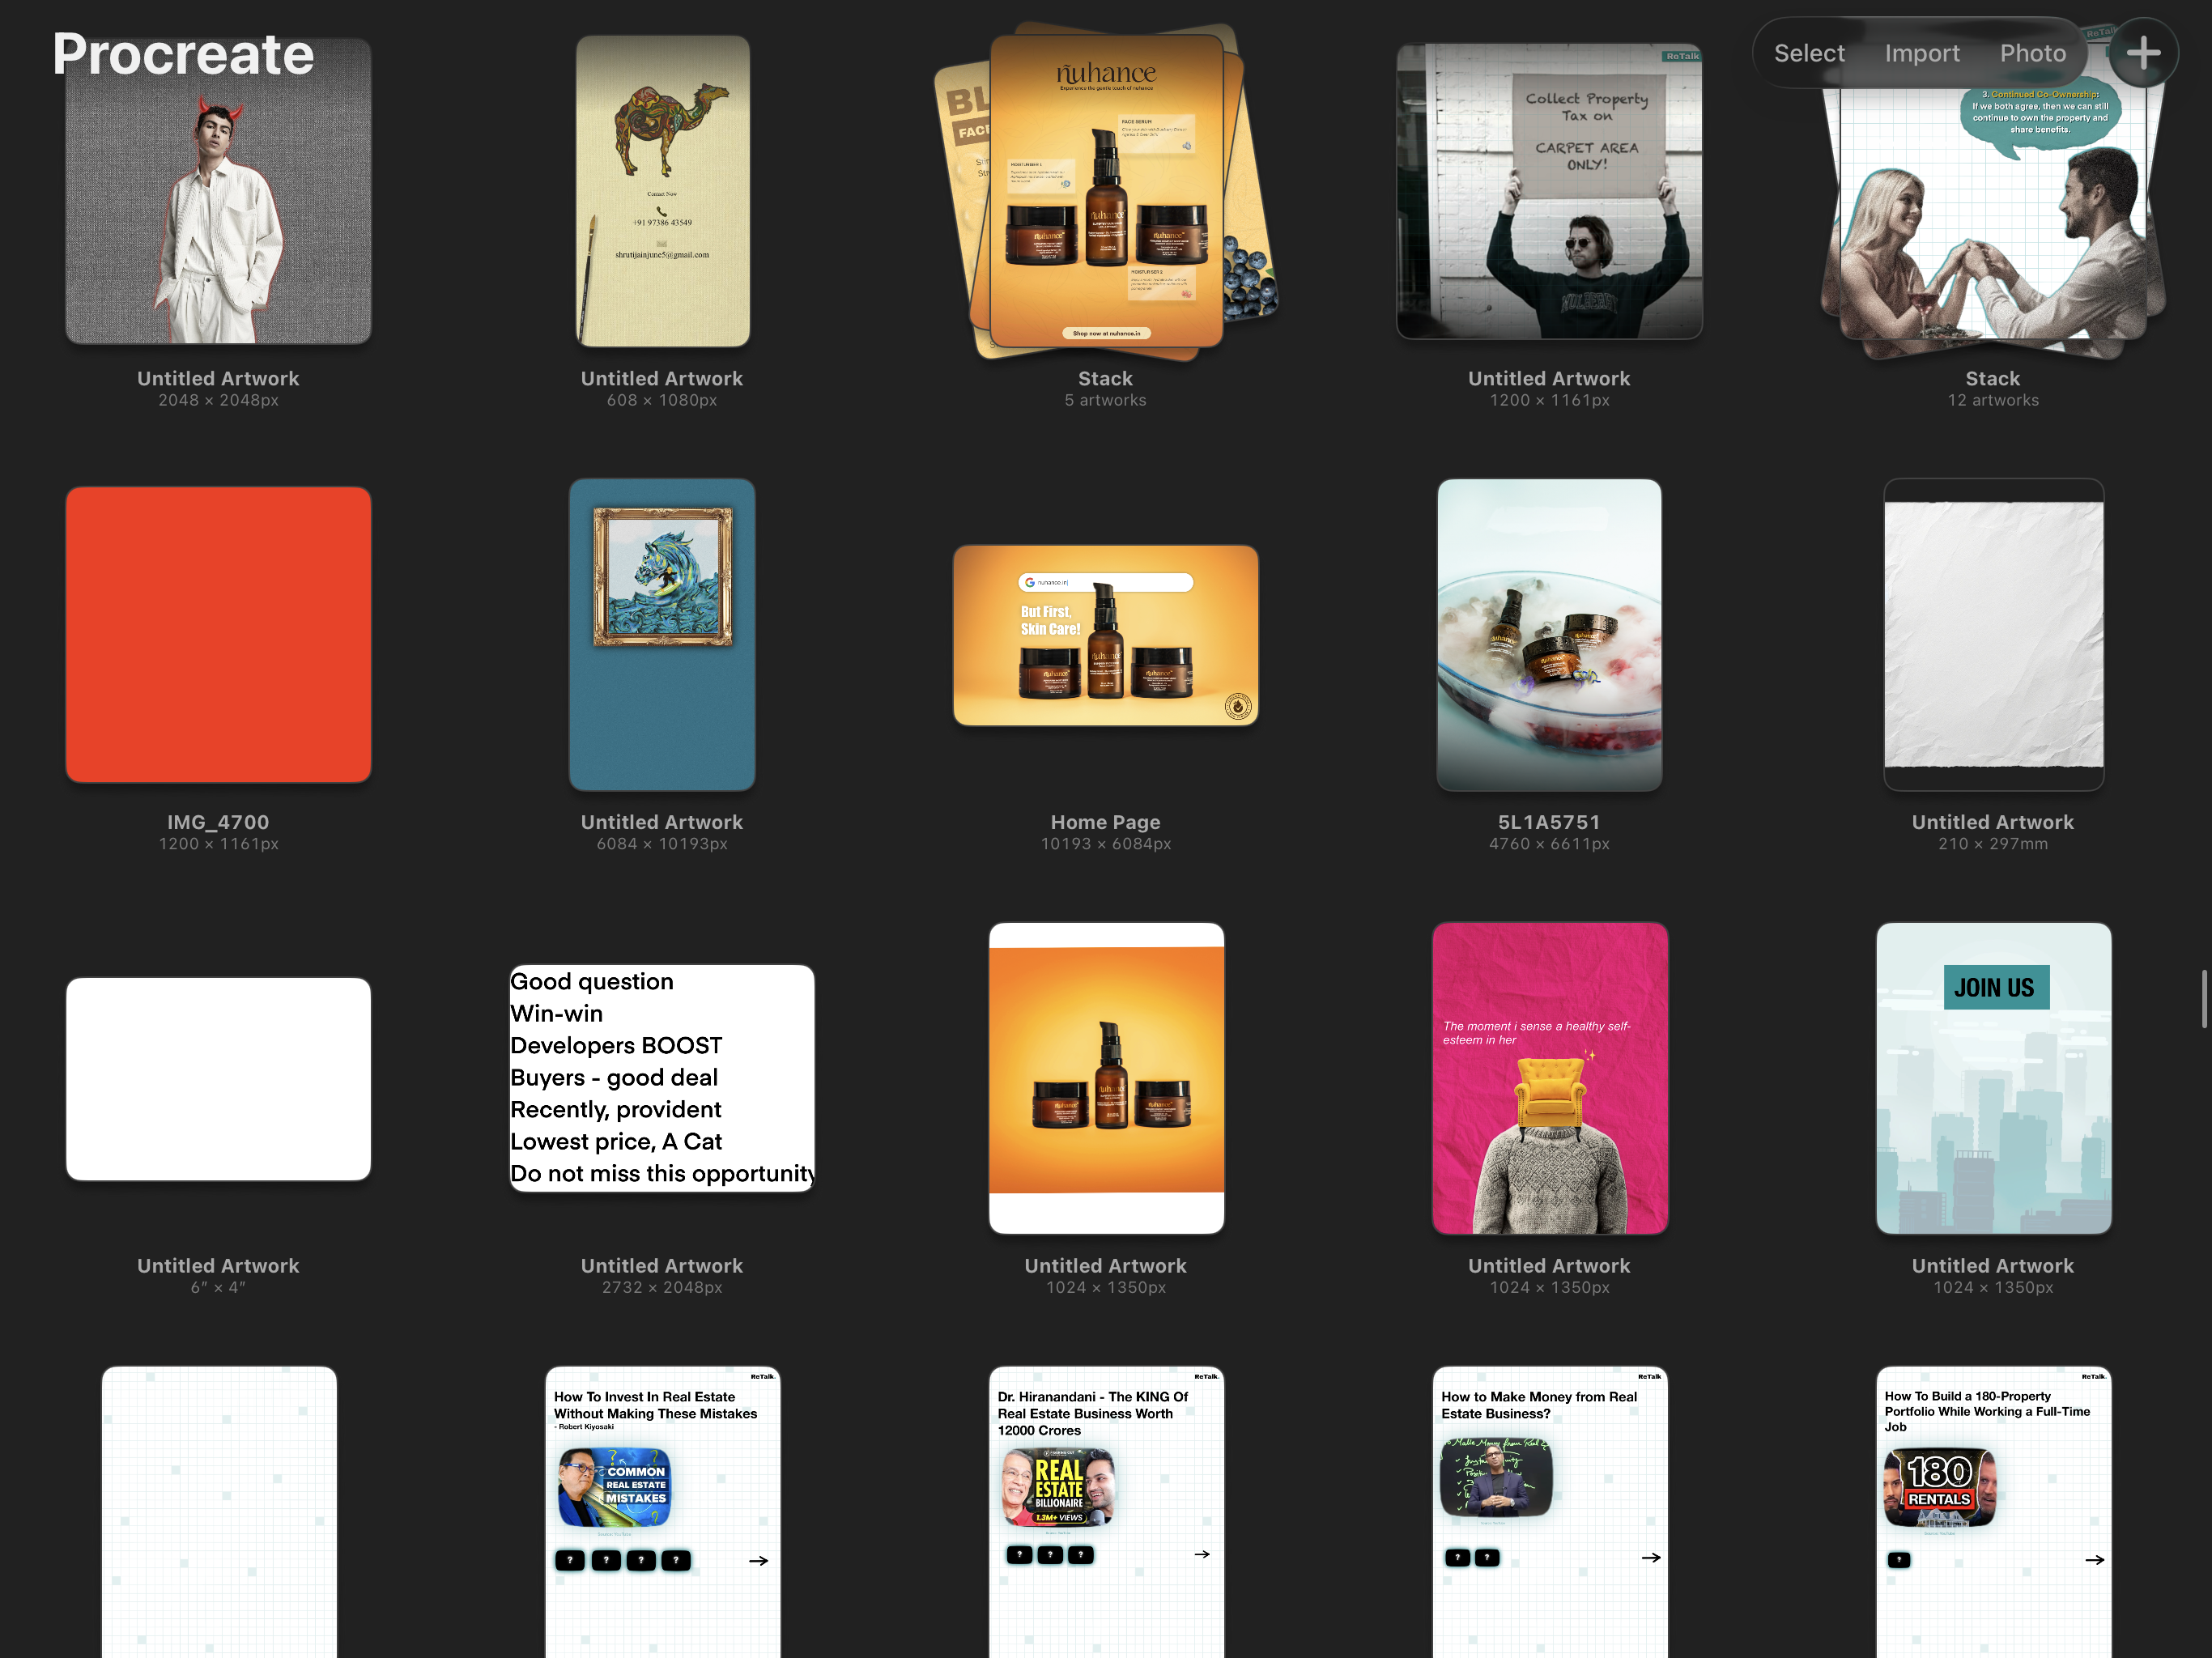Open the Import menu option

point(1921,53)
